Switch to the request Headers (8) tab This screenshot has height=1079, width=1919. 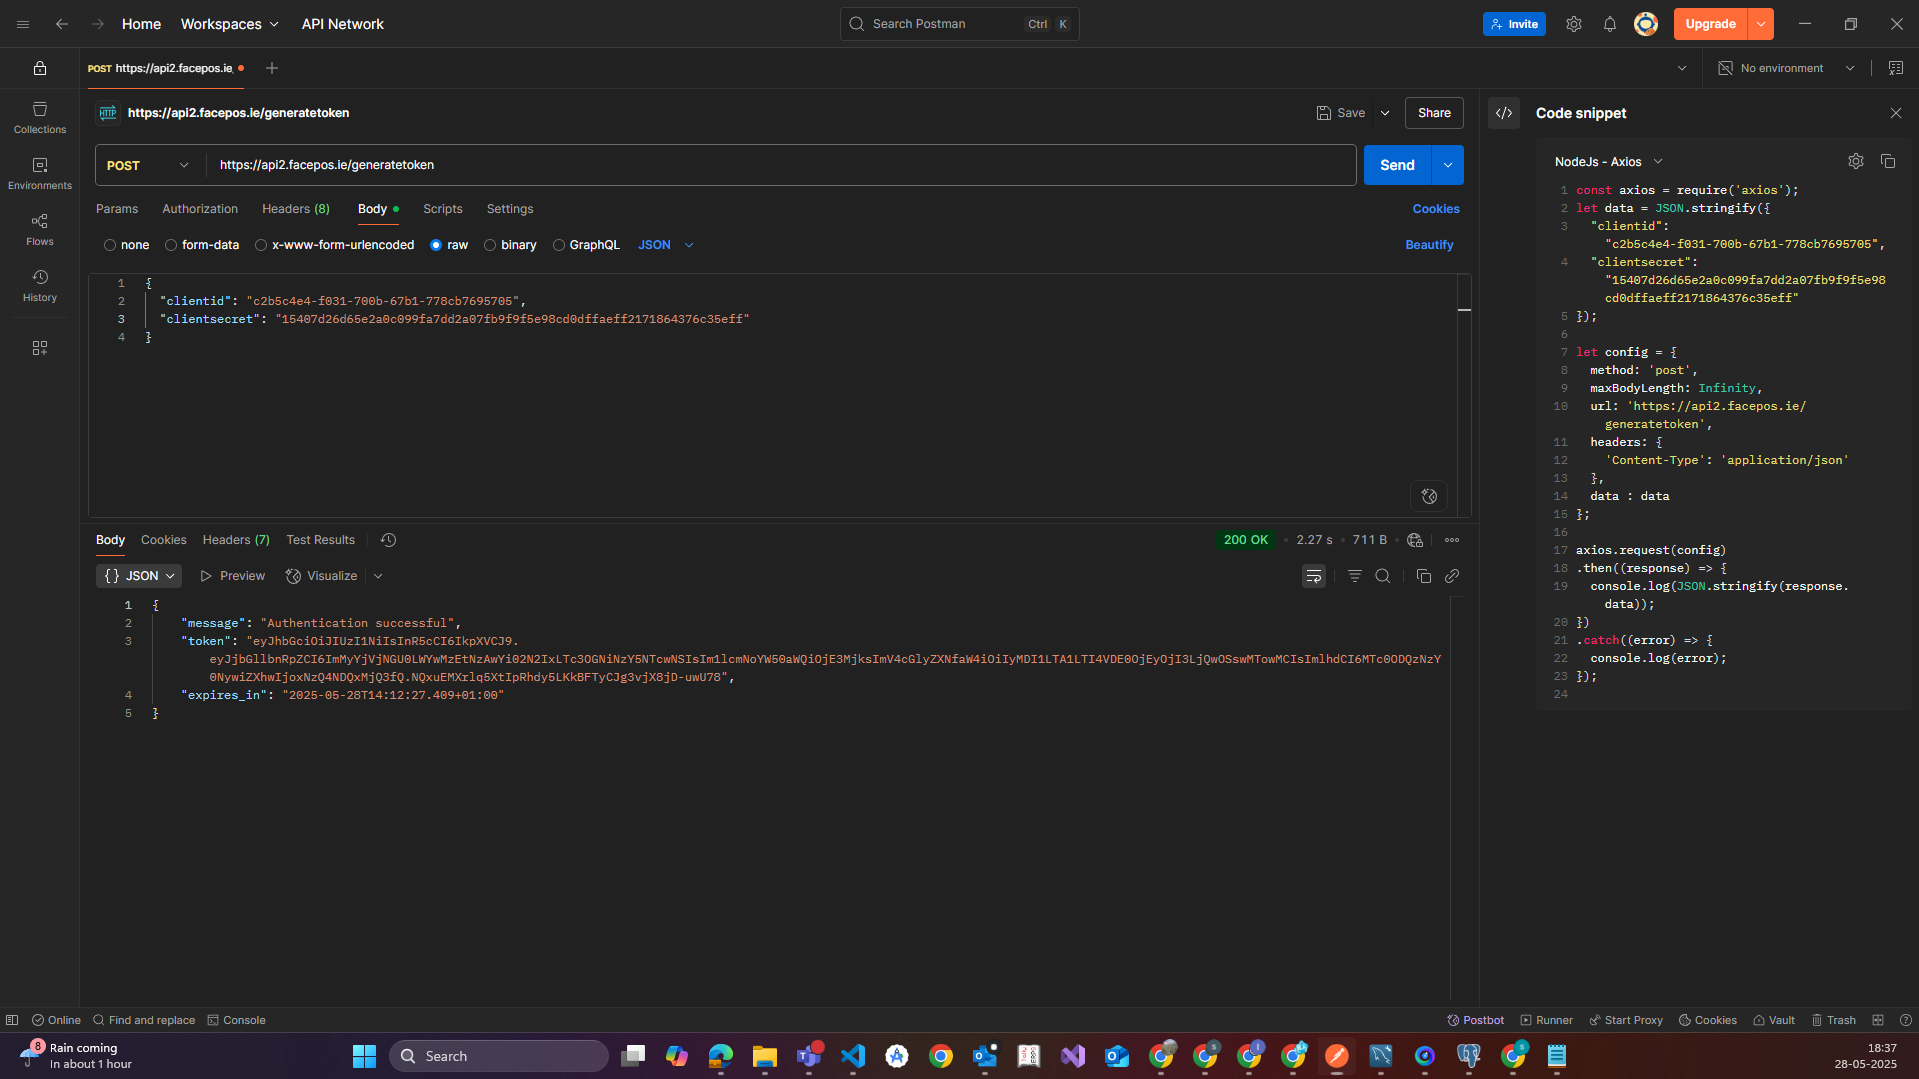tap(296, 209)
